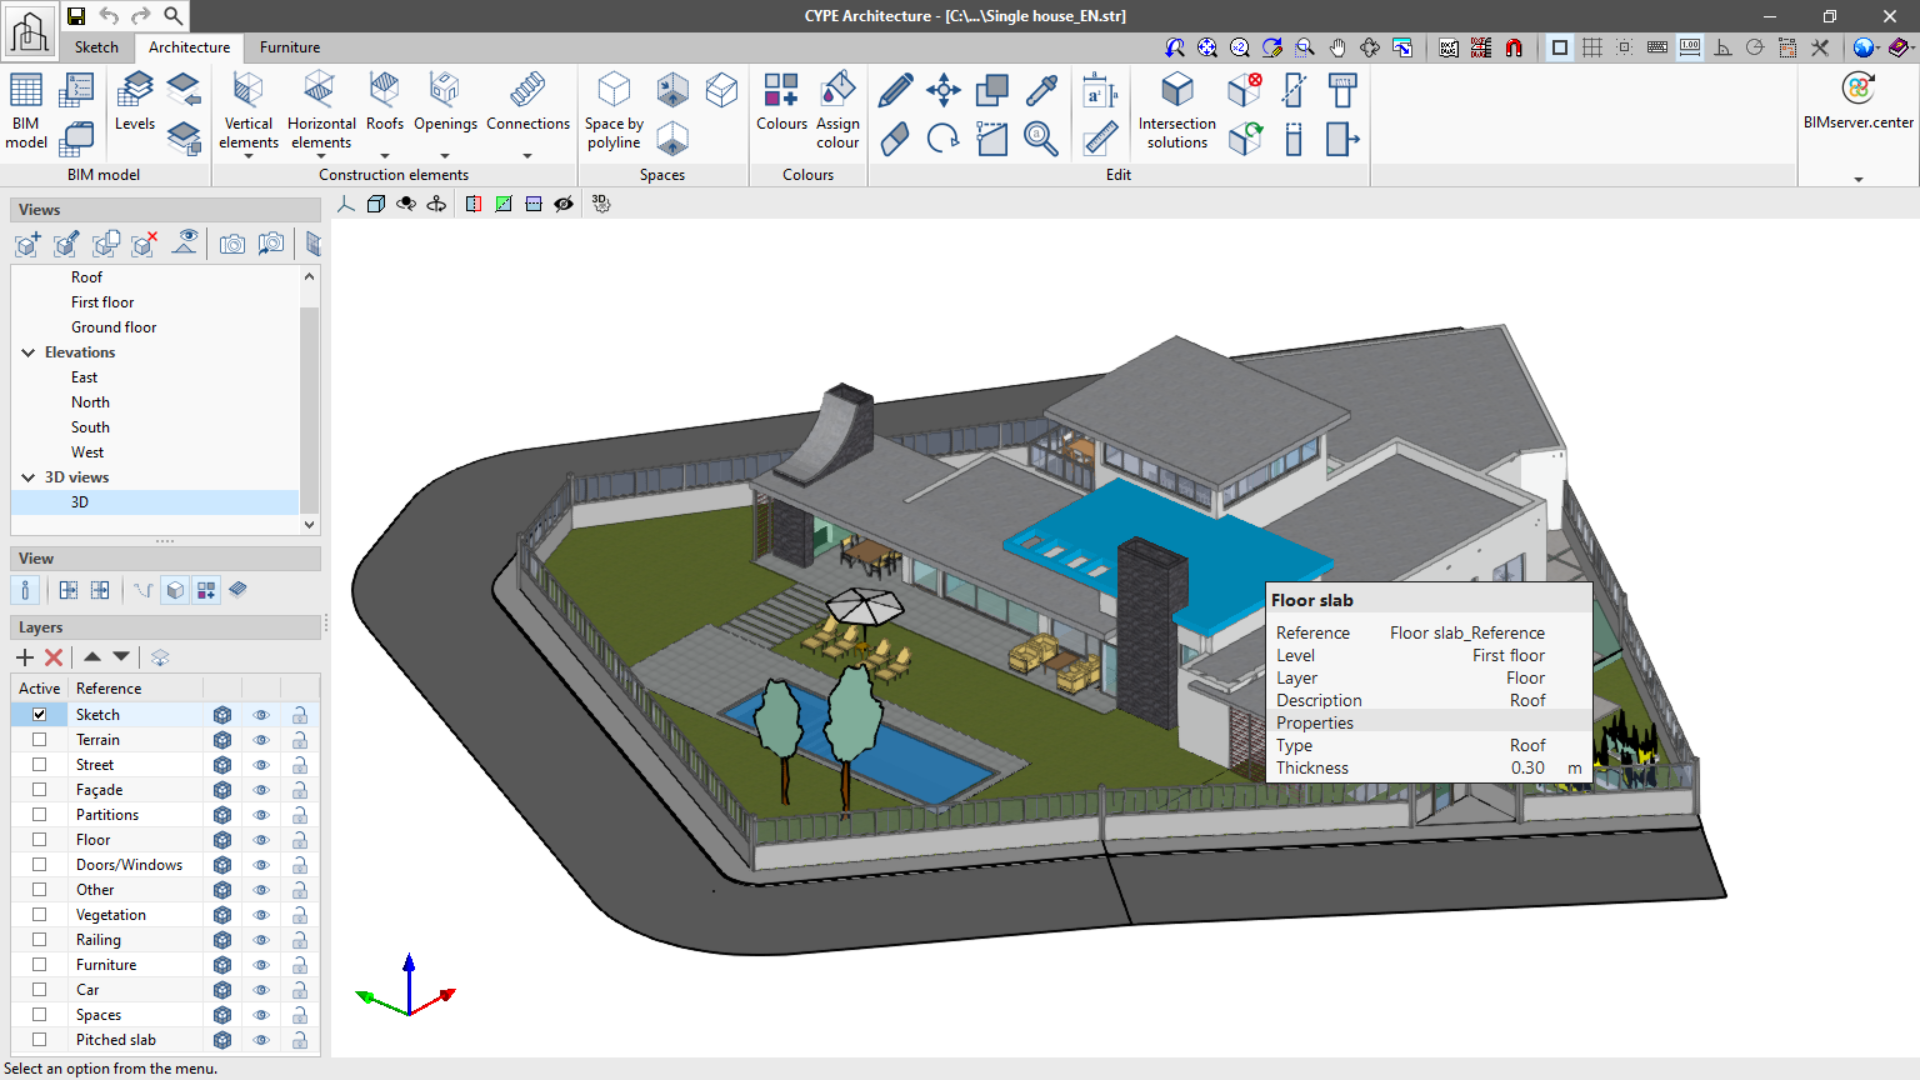This screenshot has height=1080, width=1920.
Task: Move selected layer down
Action: tap(121, 657)
